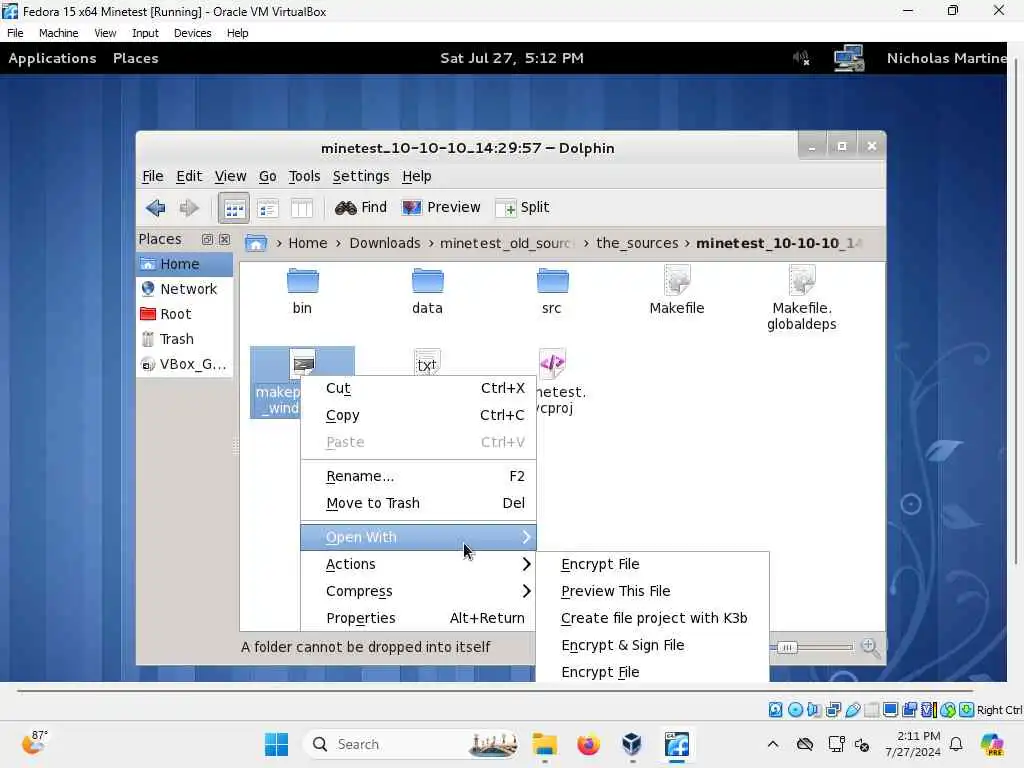This screenshot has width=1024, height=768.
Task: Float the Places panel with undock icon
Action: point(207,239)
